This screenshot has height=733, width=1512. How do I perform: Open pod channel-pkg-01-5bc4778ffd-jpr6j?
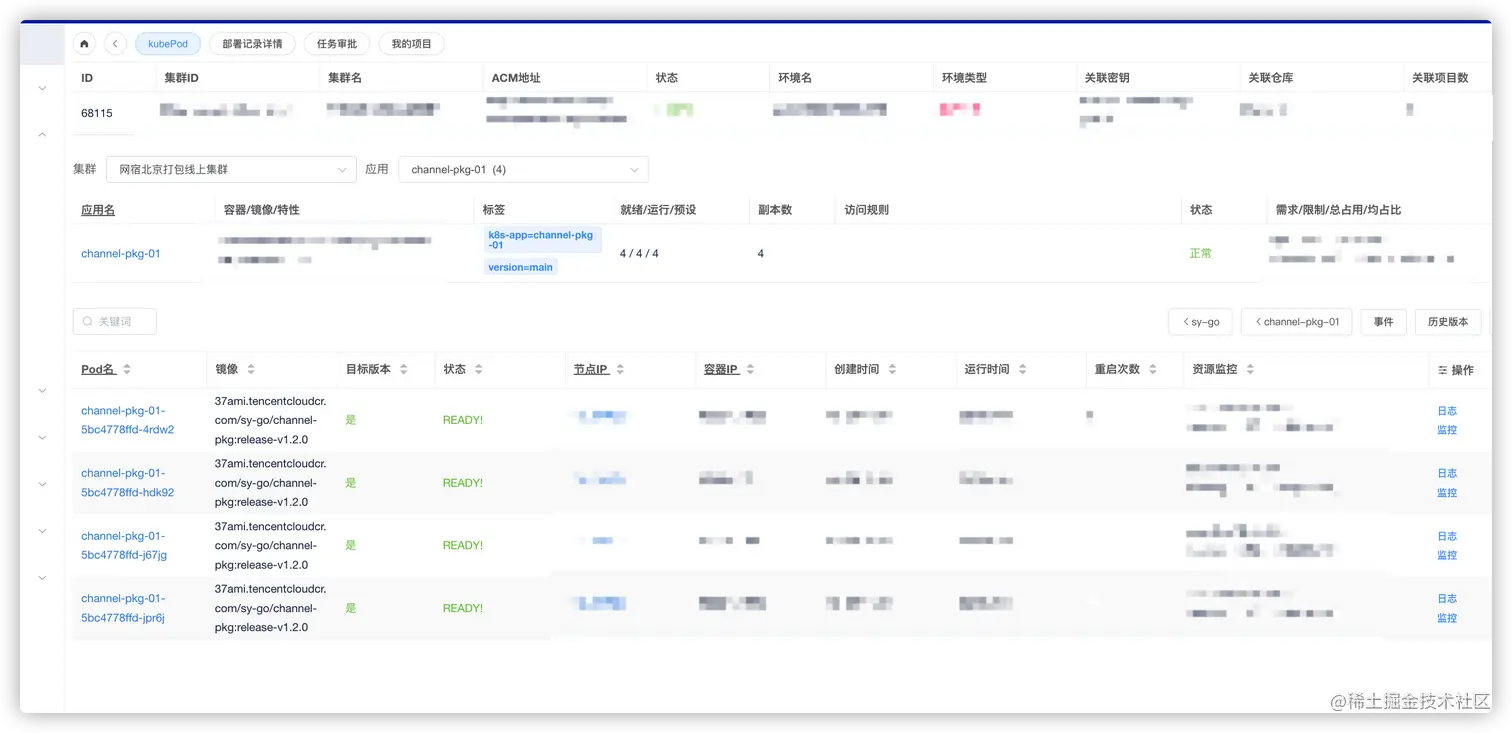coord(123,608)
